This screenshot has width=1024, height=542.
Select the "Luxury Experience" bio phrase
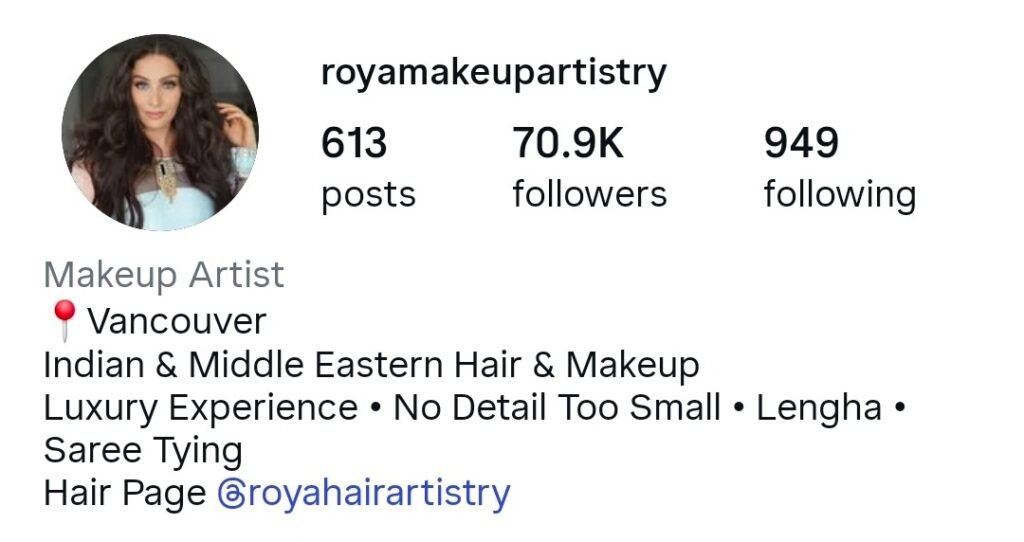click(x=200, y=409)
